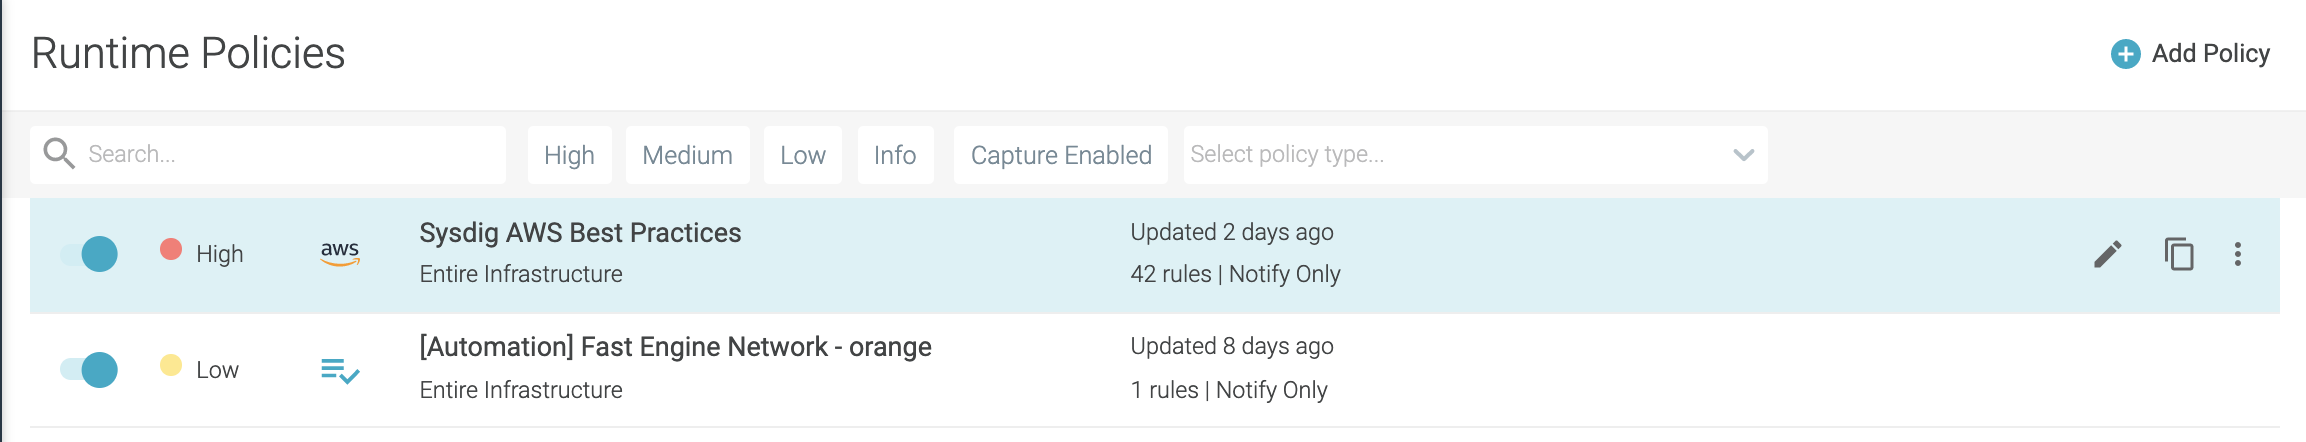This screenshot has height=442, width=2306.
Task: Filter policies by Info severity
Action: (895, 155)
